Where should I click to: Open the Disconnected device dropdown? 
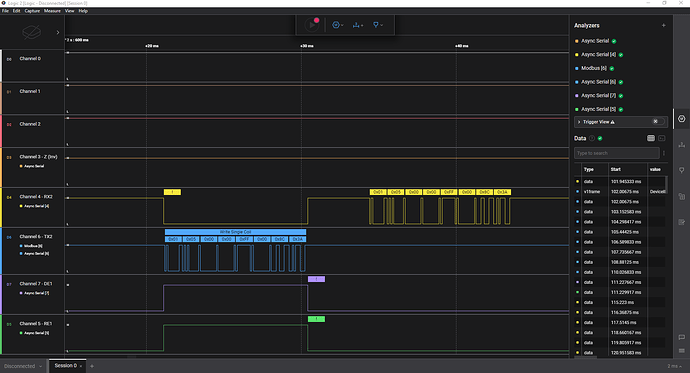pos(23,366)
